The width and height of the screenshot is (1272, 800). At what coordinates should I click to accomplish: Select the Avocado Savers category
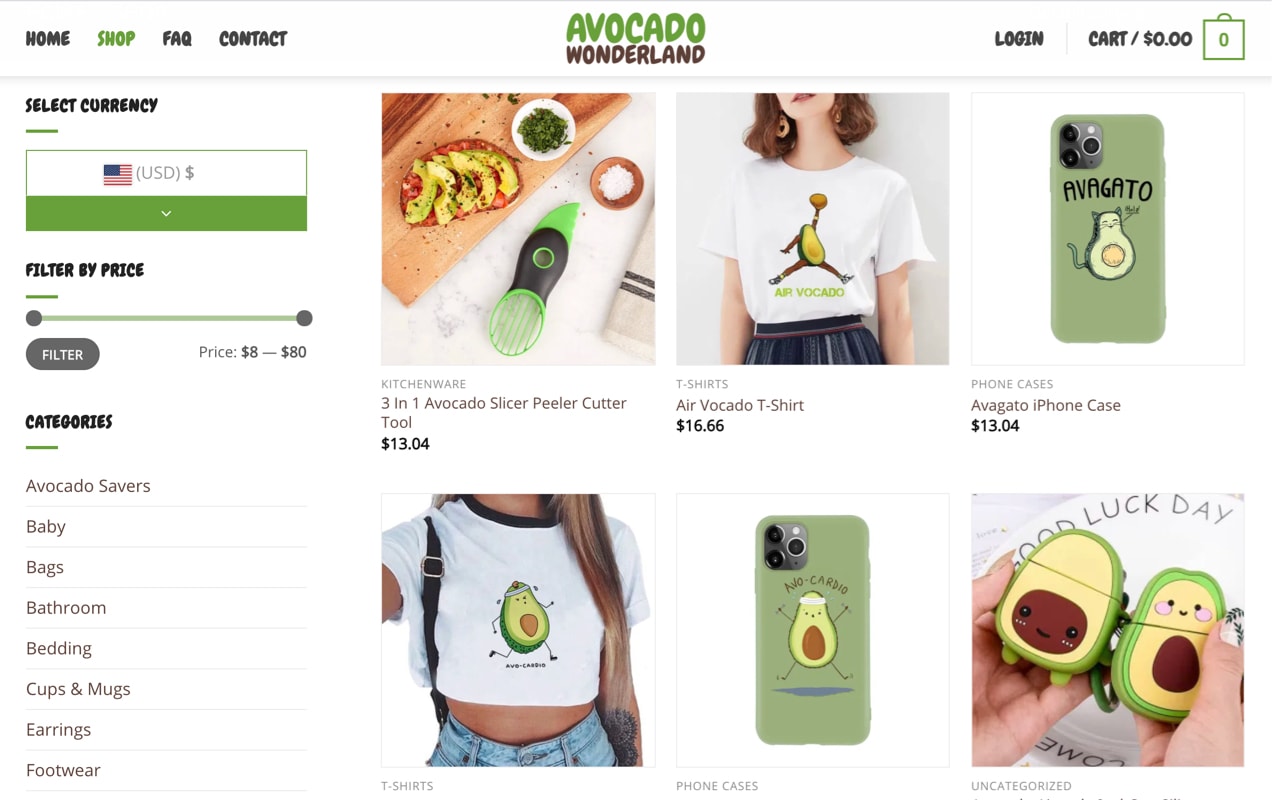point(88,486)
